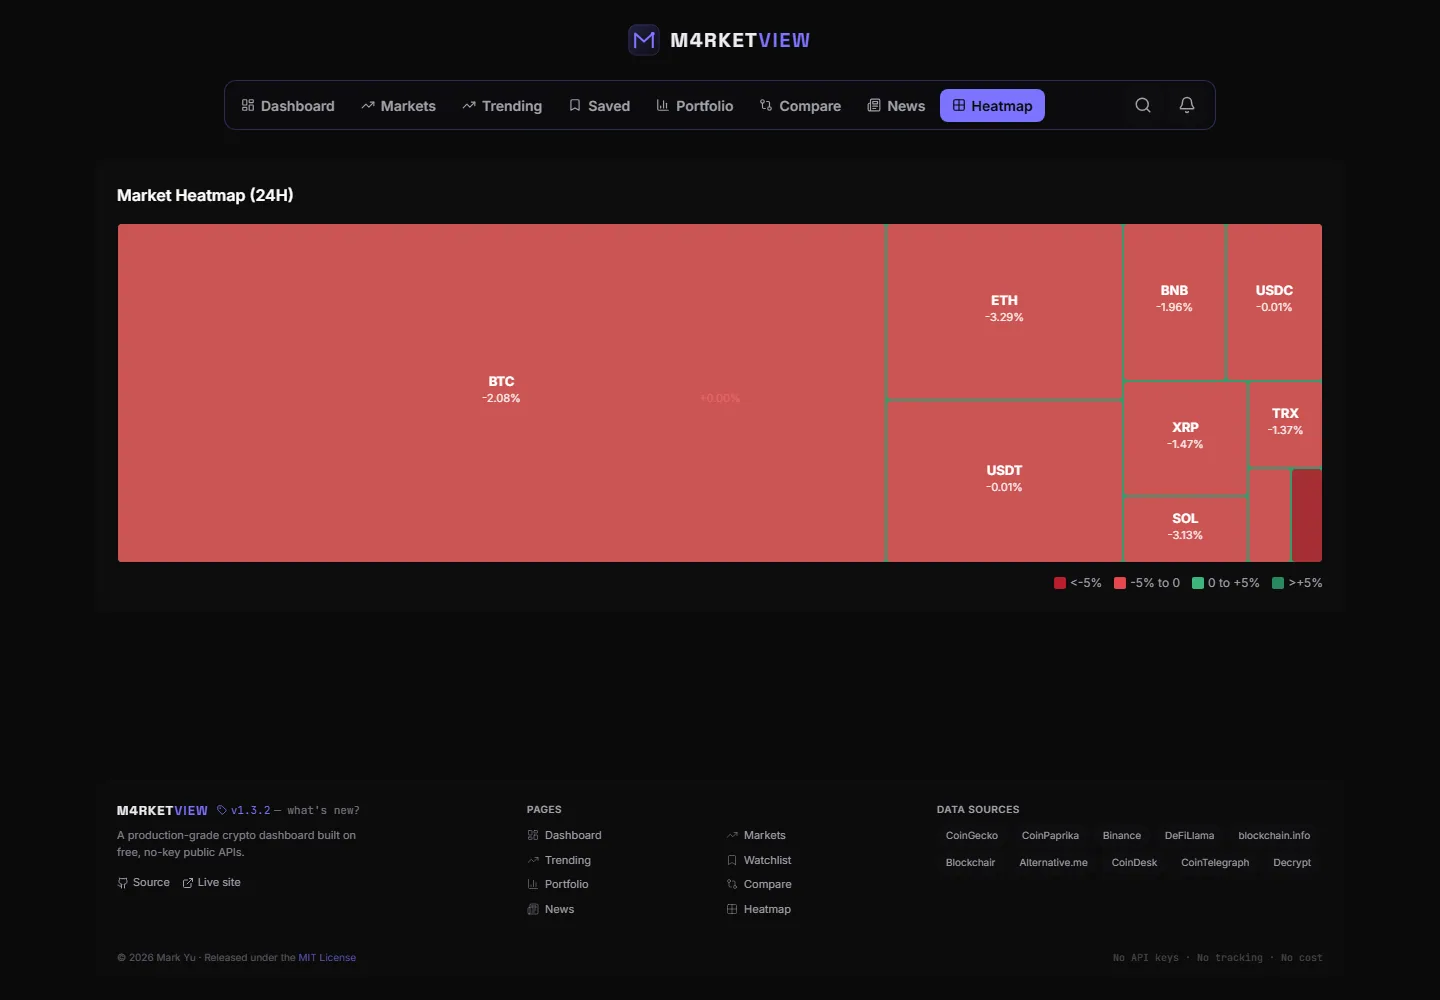
Task: Open Alternative.me data source
Action: click(1053, 863)
